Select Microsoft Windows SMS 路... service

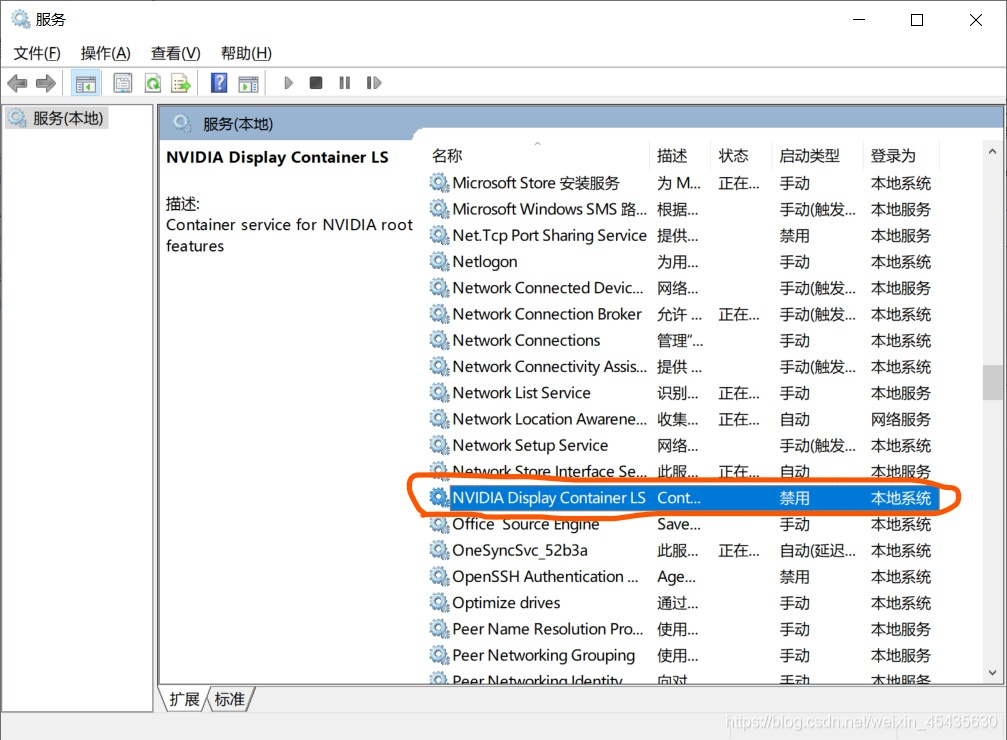point(683,209)
